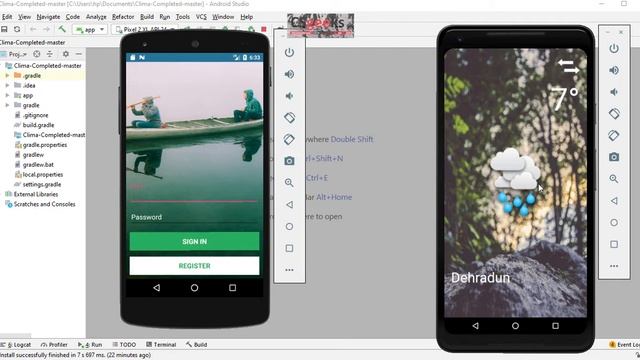
Task: Select build.gradle in the project tree
Action: pyautogui.click(x=38, y=125)
